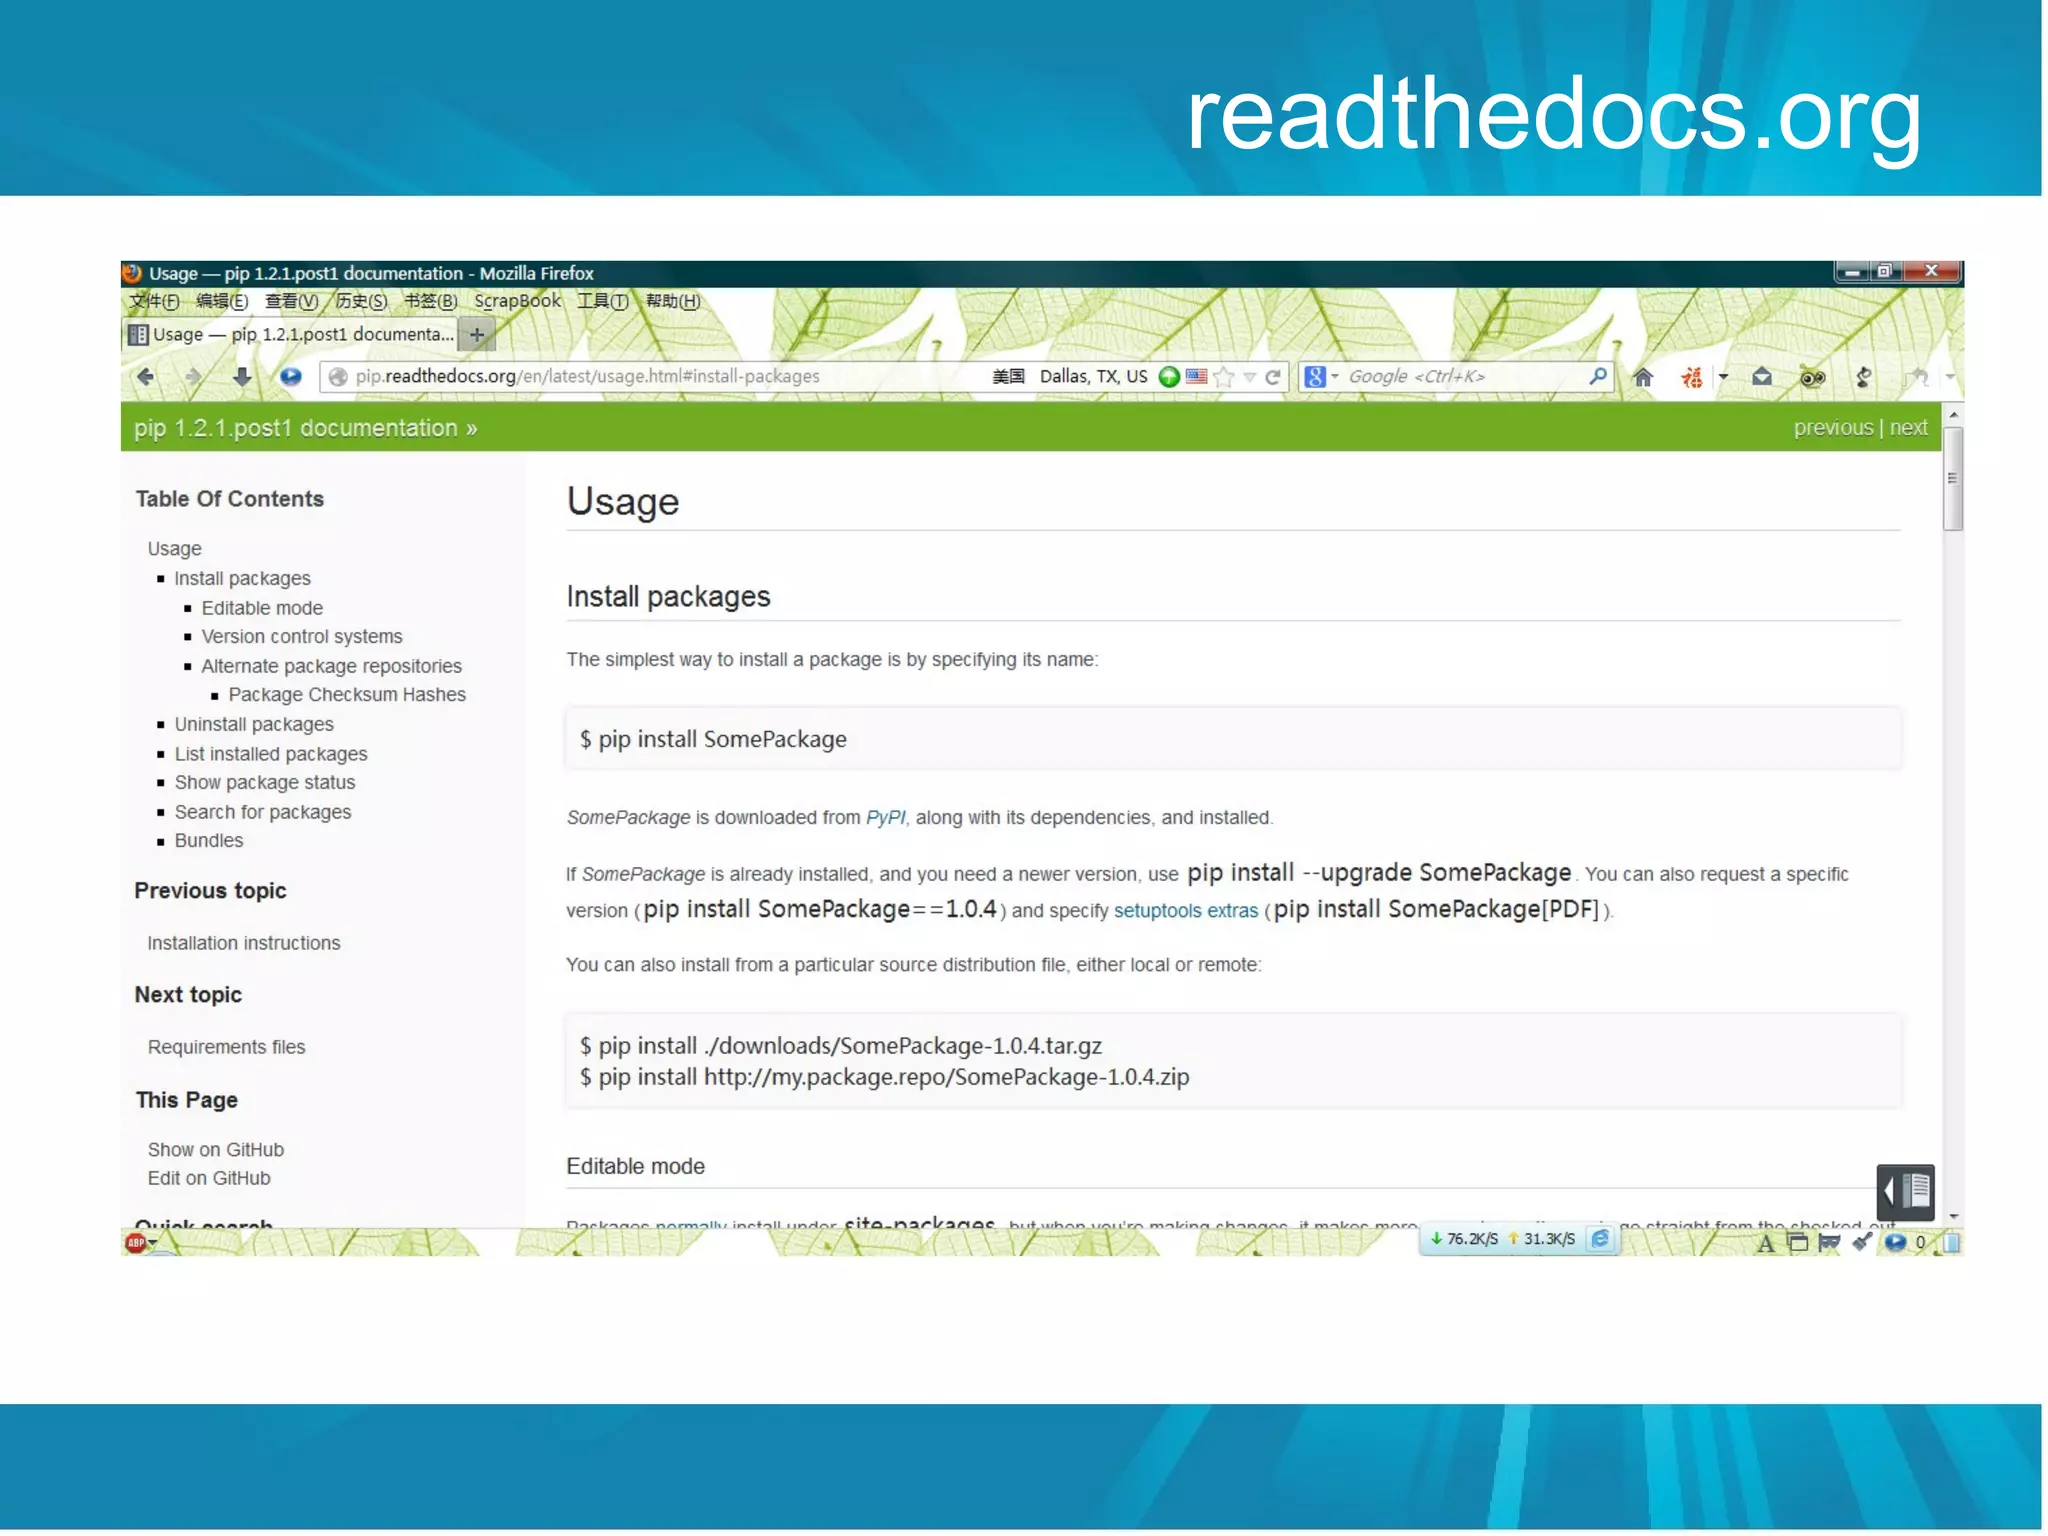Click the Adblock Plus icon in the status bar
Image resolution: width=2048 pixels, height=1536 pixels.
click(136, 1242)
